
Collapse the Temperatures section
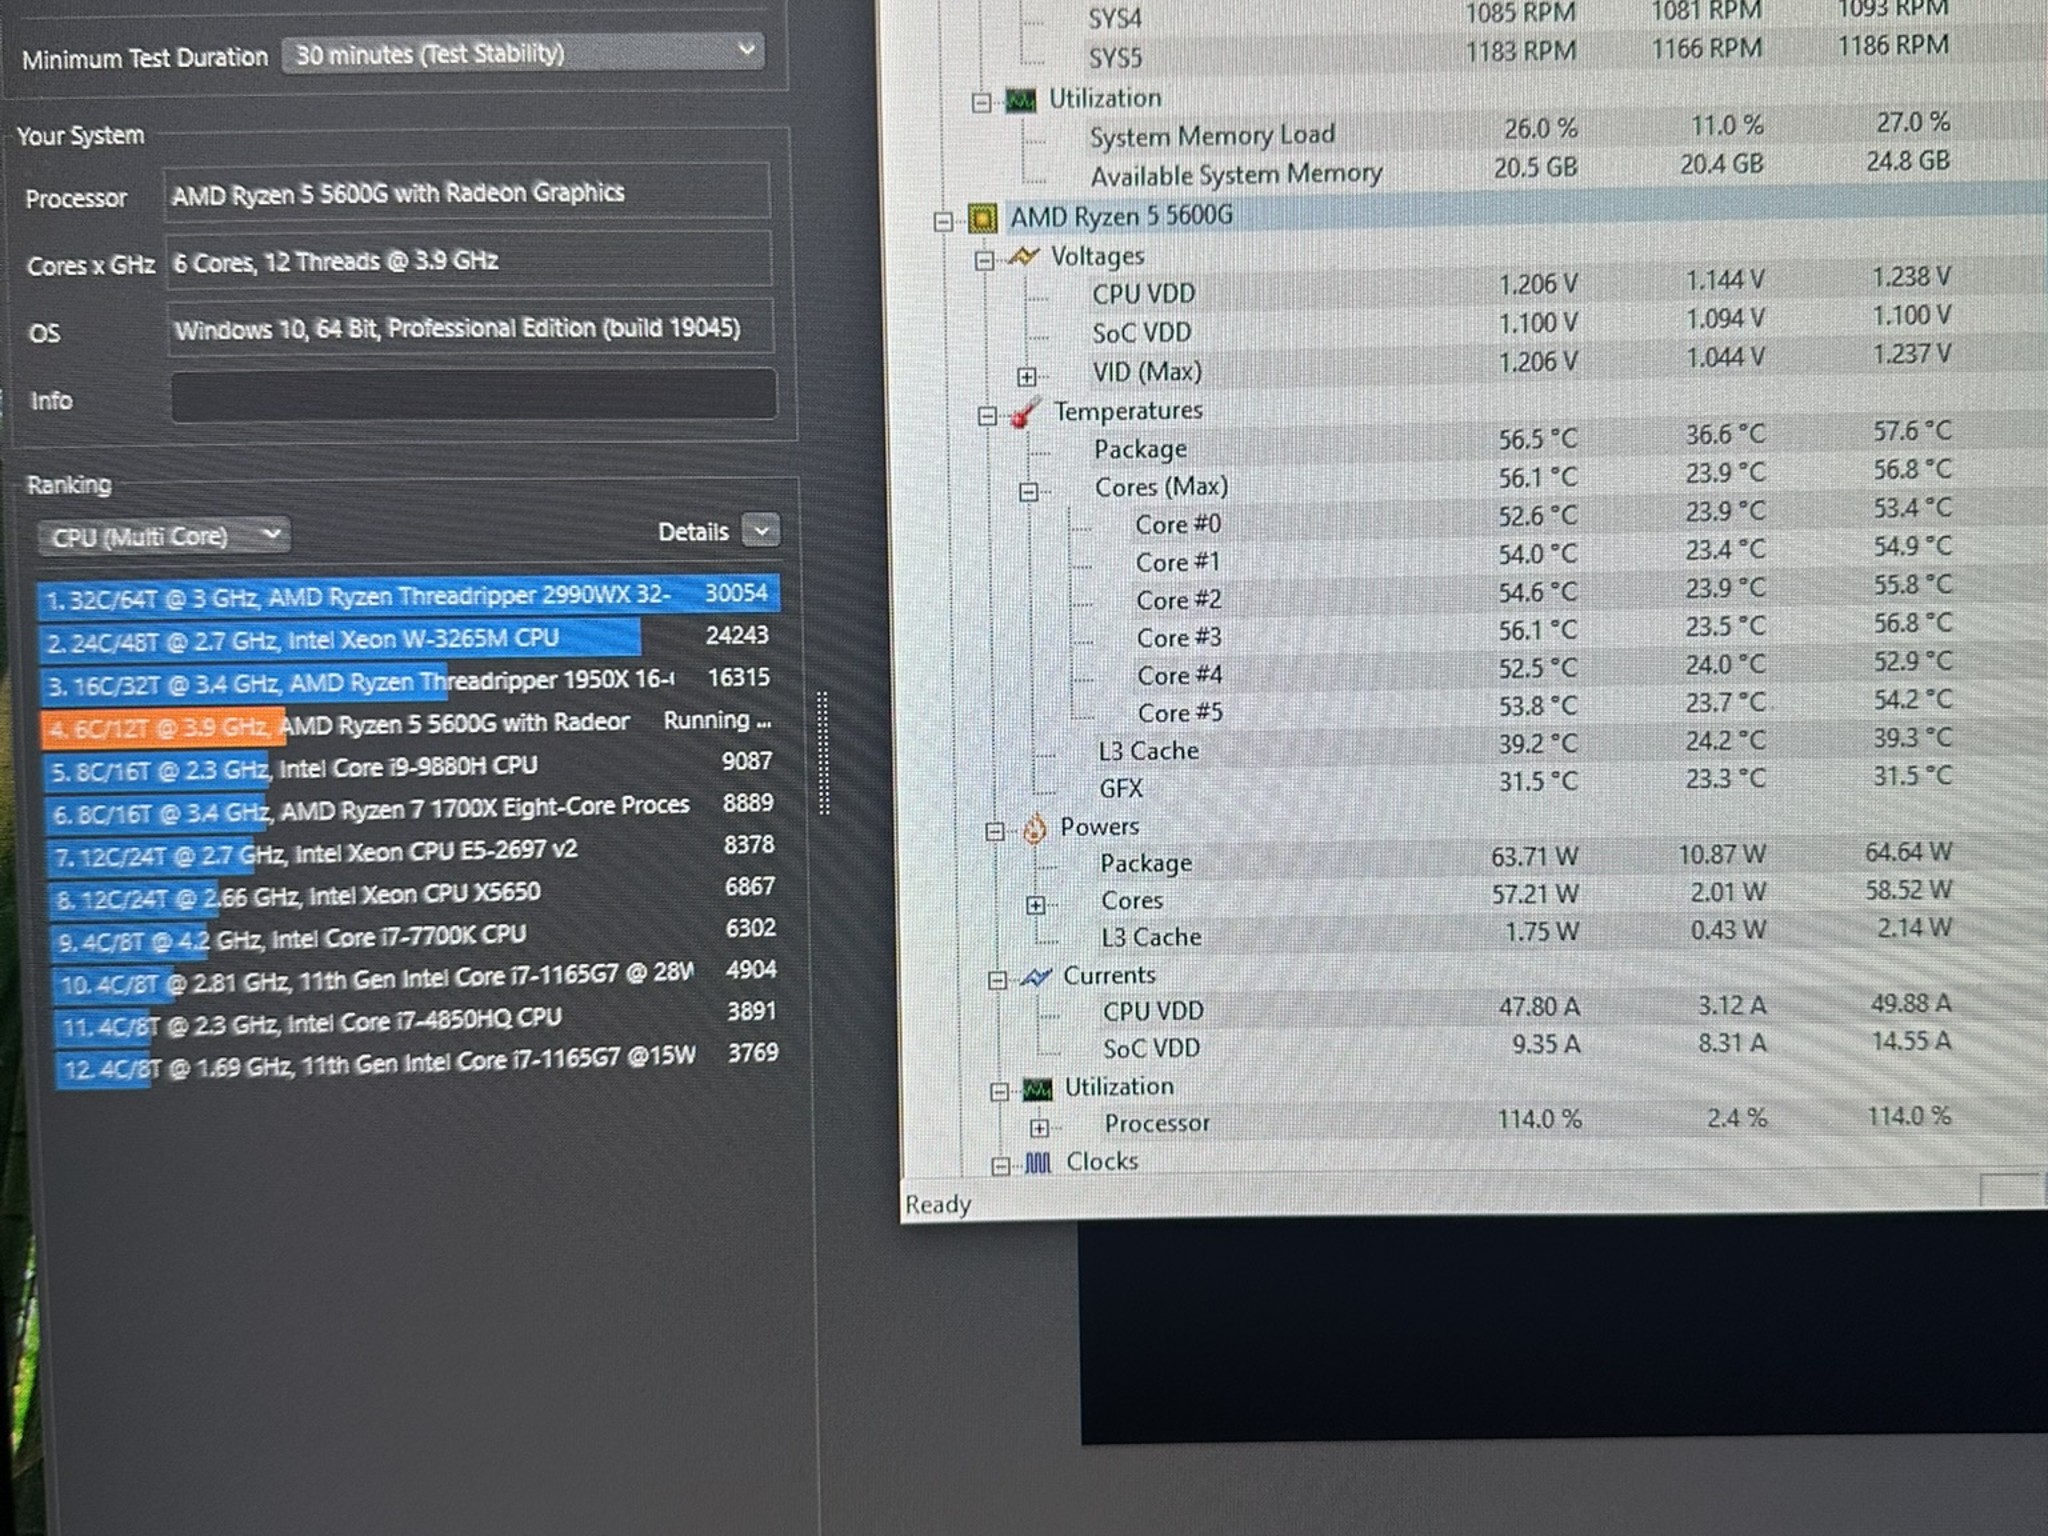(990, 415)
